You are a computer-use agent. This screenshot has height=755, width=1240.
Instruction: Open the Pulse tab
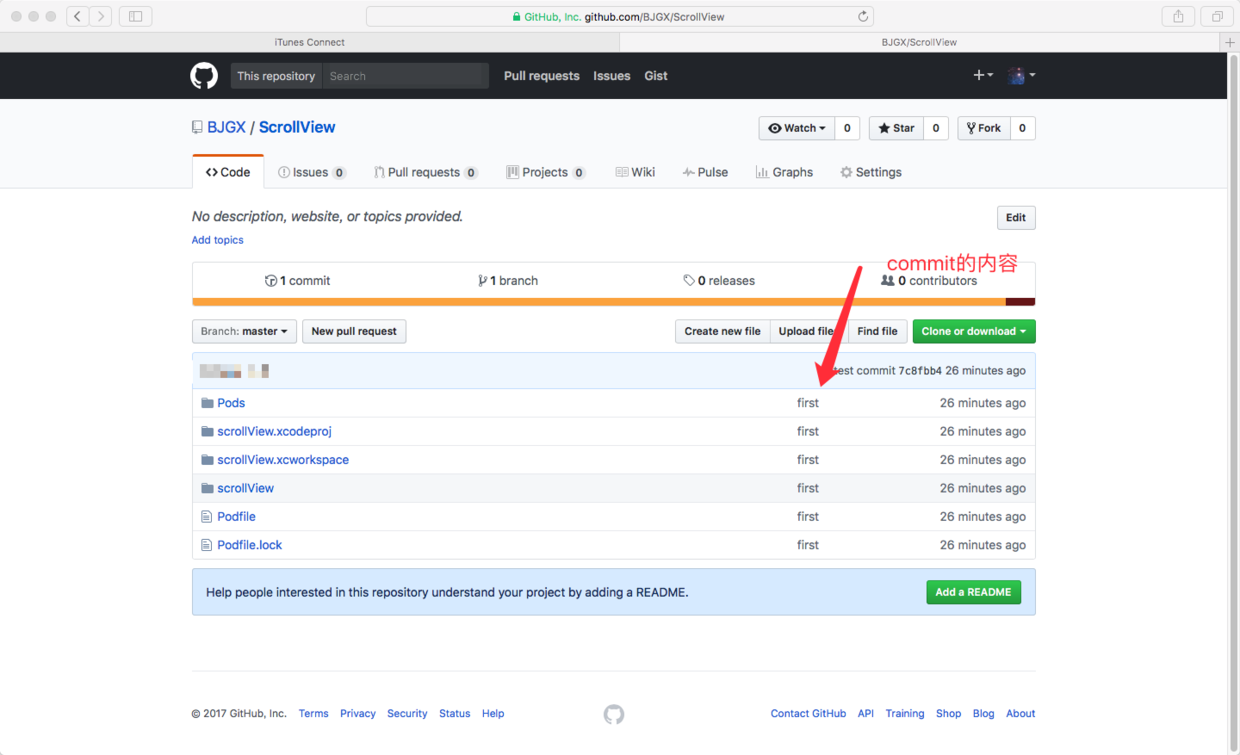[x=705, y=172]
